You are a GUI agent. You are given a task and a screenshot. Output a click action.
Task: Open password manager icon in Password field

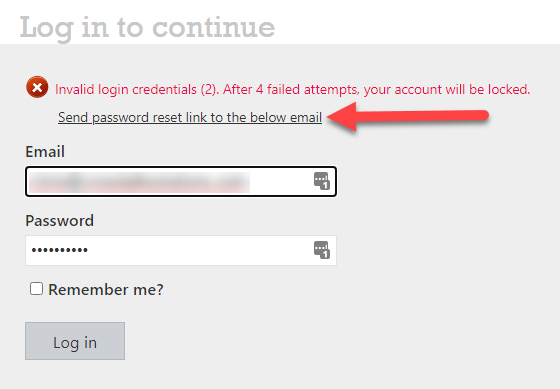[x=321, y=250]
